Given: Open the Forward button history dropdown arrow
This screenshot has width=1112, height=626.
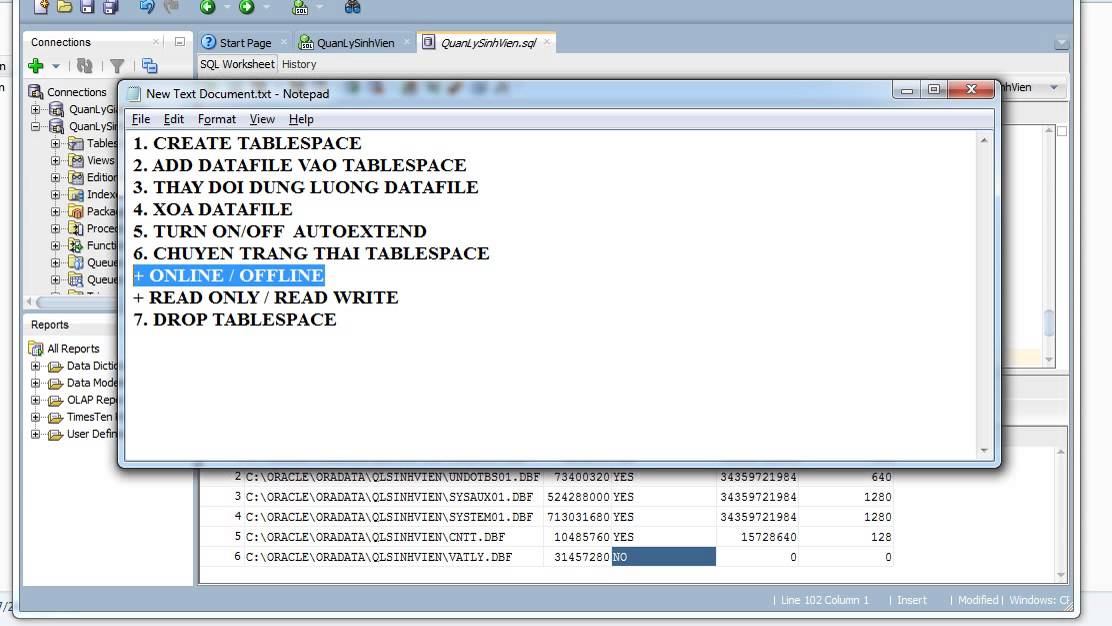Looking at the screenshot, I should [267, 7].
